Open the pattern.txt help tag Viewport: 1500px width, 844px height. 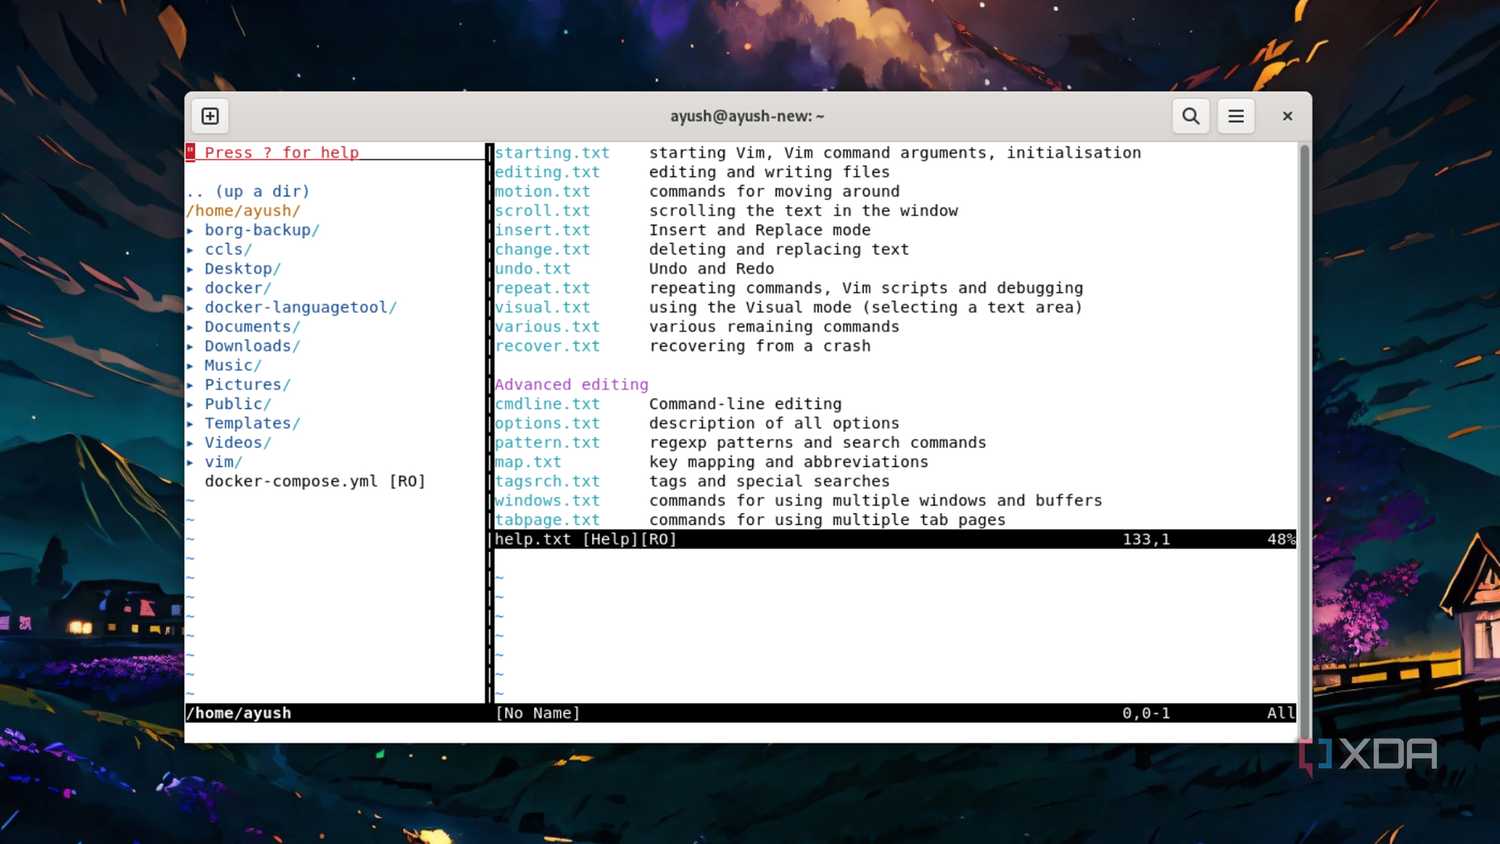[x=547, y=442]
